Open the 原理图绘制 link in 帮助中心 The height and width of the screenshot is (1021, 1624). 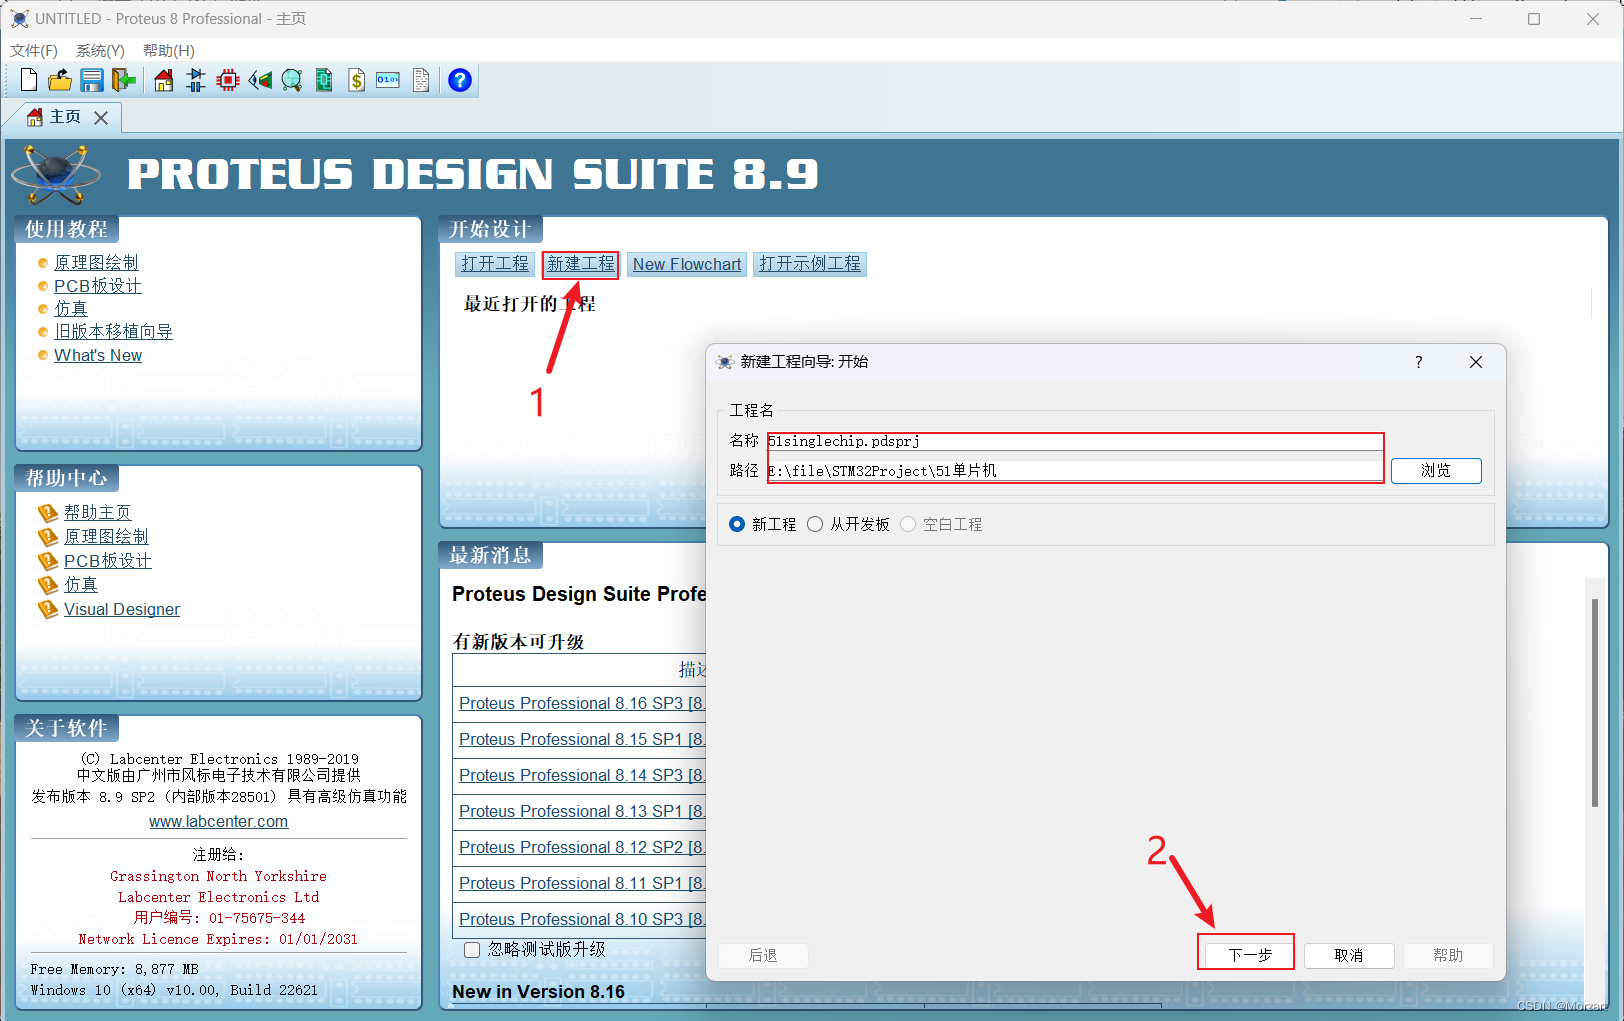click(x=106, y=537)
